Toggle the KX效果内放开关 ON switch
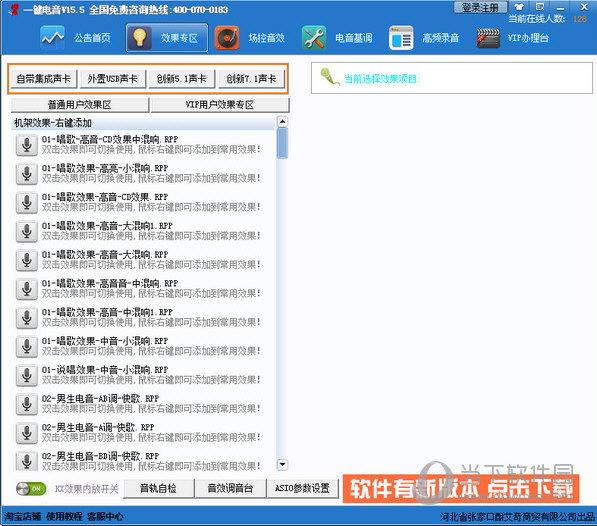This screenshot has height=526, width=597. click(x=31, y=489)
